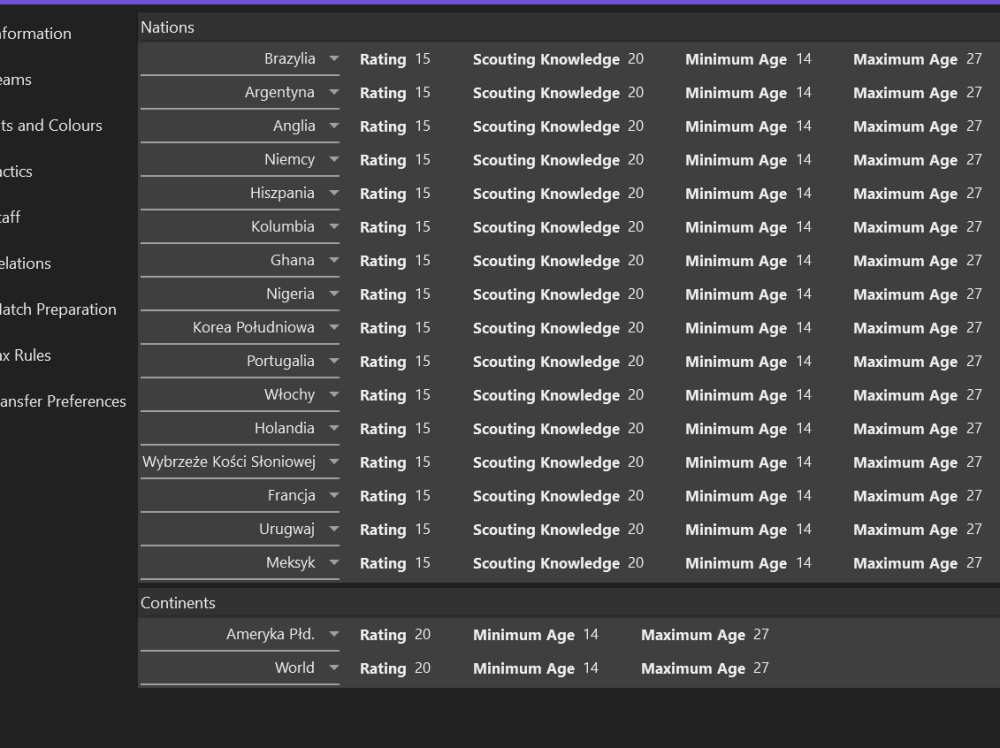Edit Meksyk Maximum Age value 27
This screenshot has height=748, width=1000.
pyautogui.click(x=974, y=562)
